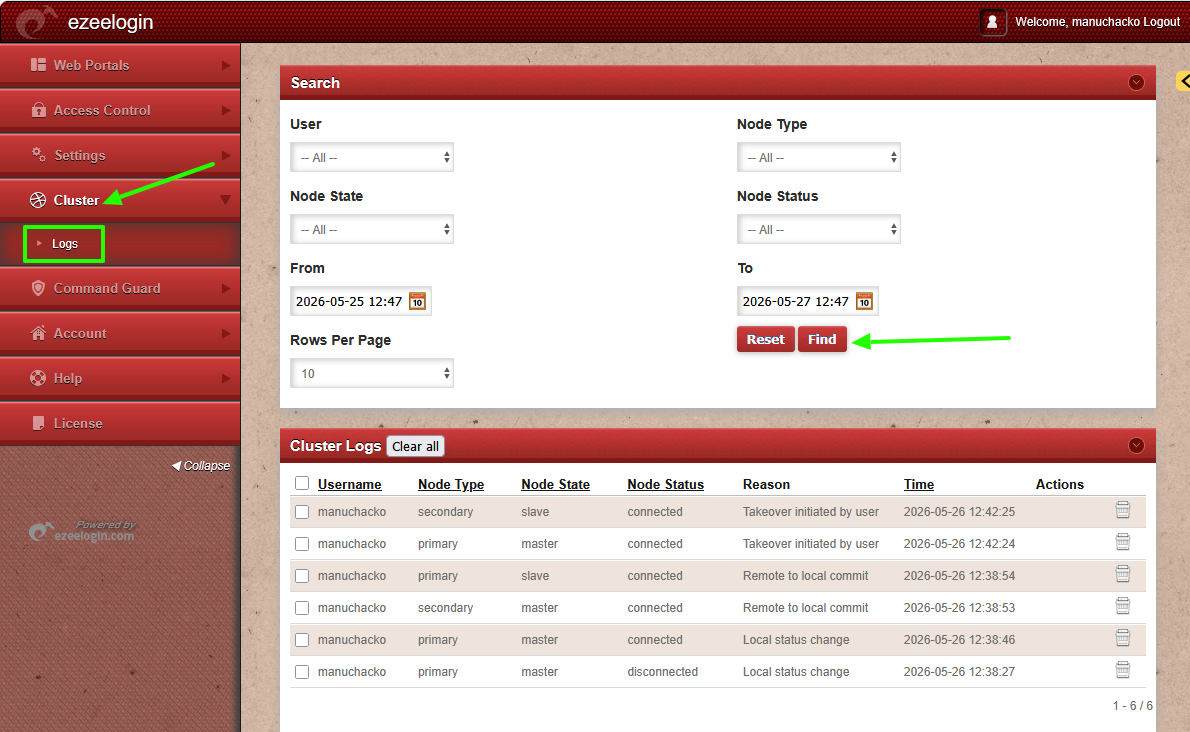Collapse the sidebar with Collapse link
1190x732 pixels.
(x=201, y=466)
